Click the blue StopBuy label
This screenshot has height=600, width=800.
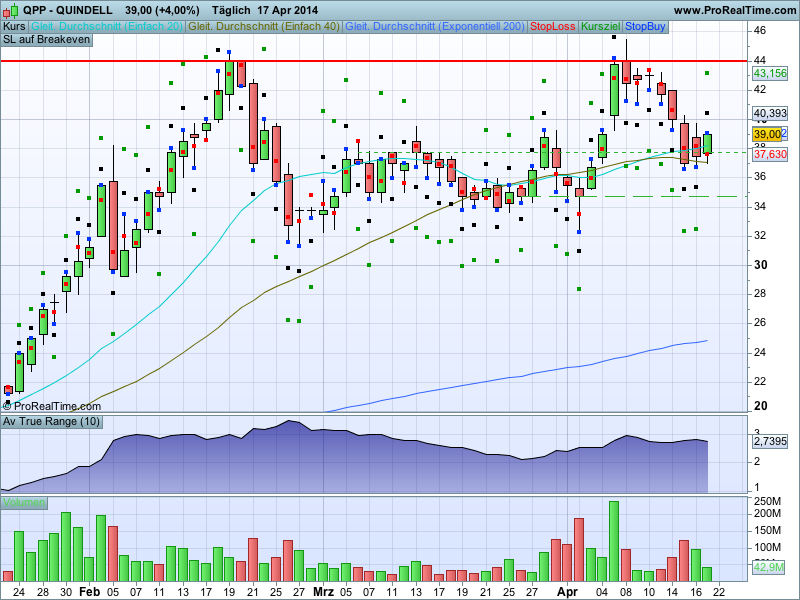(x=645, y=27)
